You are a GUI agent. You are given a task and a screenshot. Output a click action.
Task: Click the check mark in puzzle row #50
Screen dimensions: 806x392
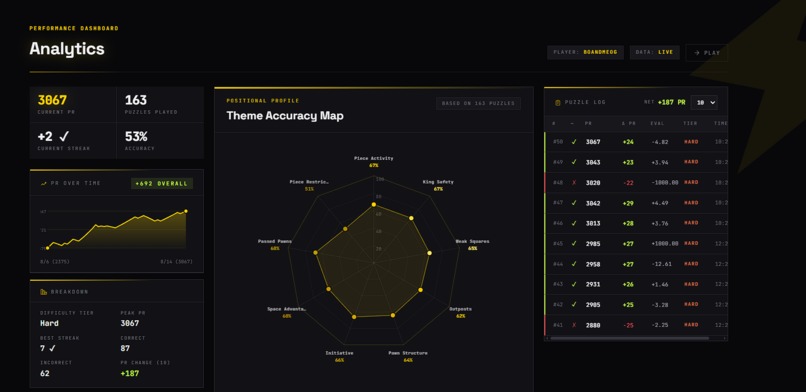click(574, 141)
